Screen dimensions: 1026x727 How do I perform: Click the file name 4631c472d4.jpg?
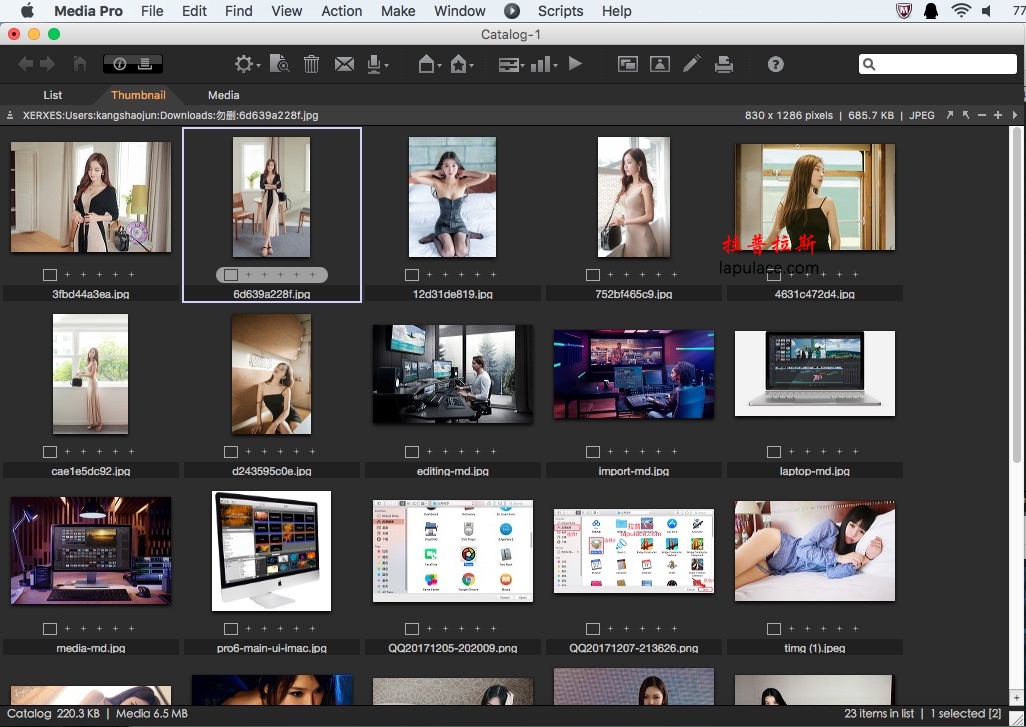point(815,294)
